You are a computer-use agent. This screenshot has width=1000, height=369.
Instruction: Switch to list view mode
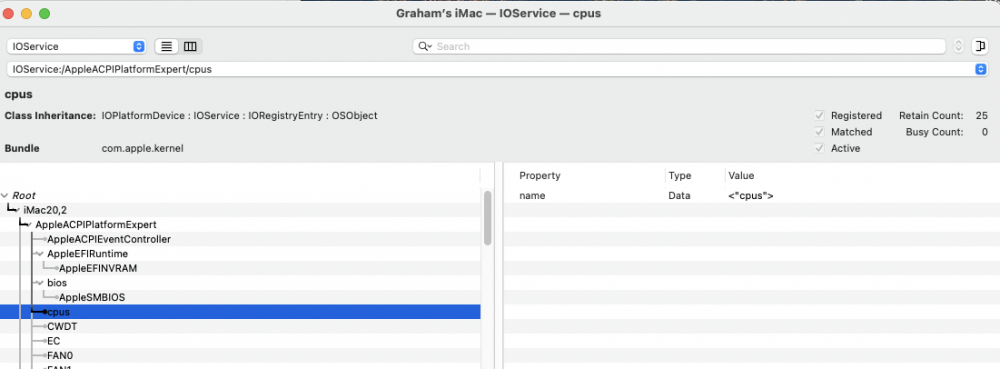[x=166, y=47]
